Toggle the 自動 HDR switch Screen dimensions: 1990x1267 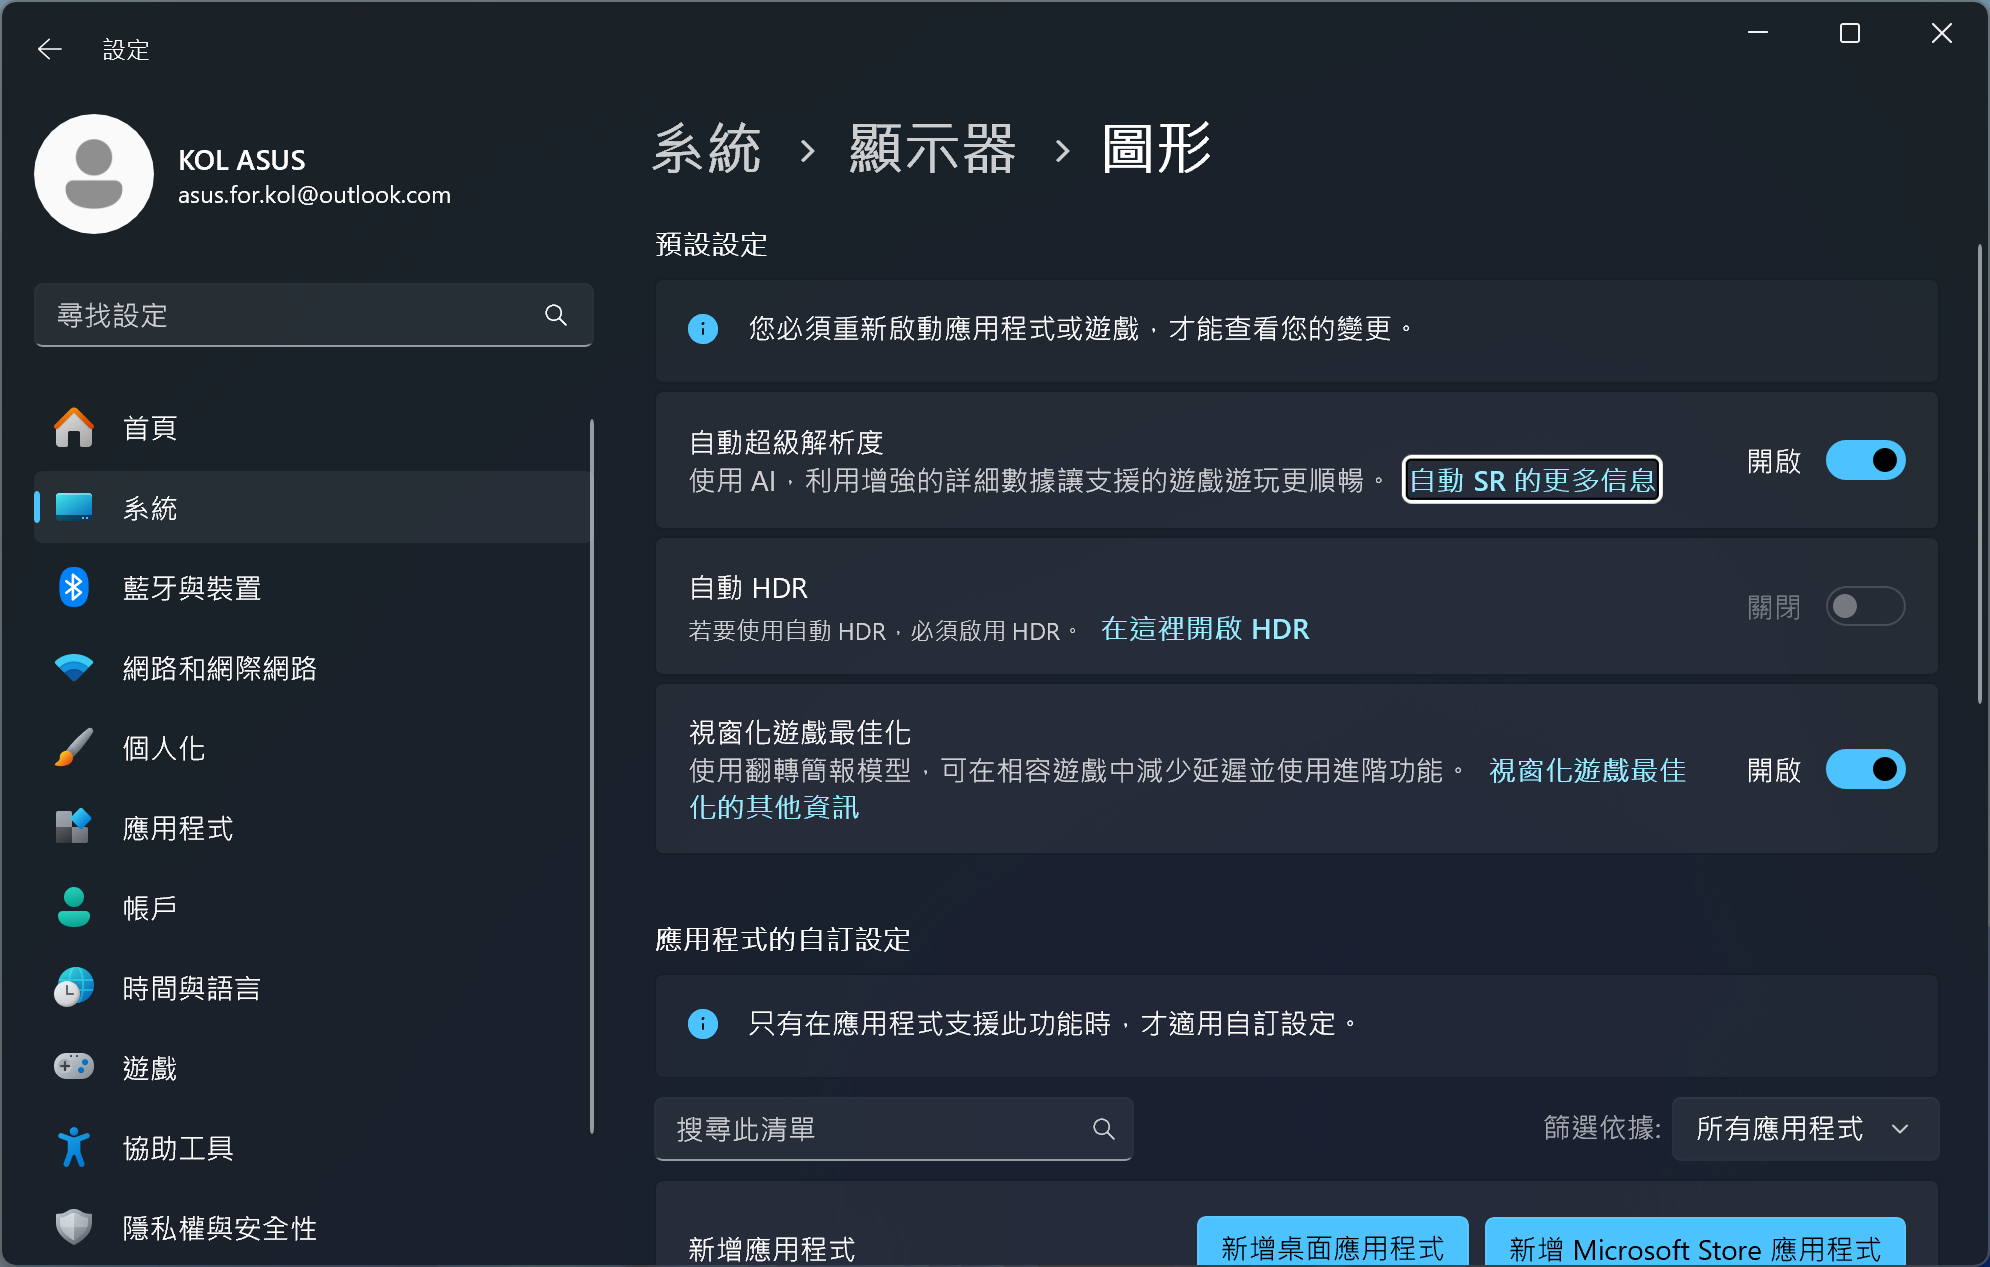(1865, 606)
